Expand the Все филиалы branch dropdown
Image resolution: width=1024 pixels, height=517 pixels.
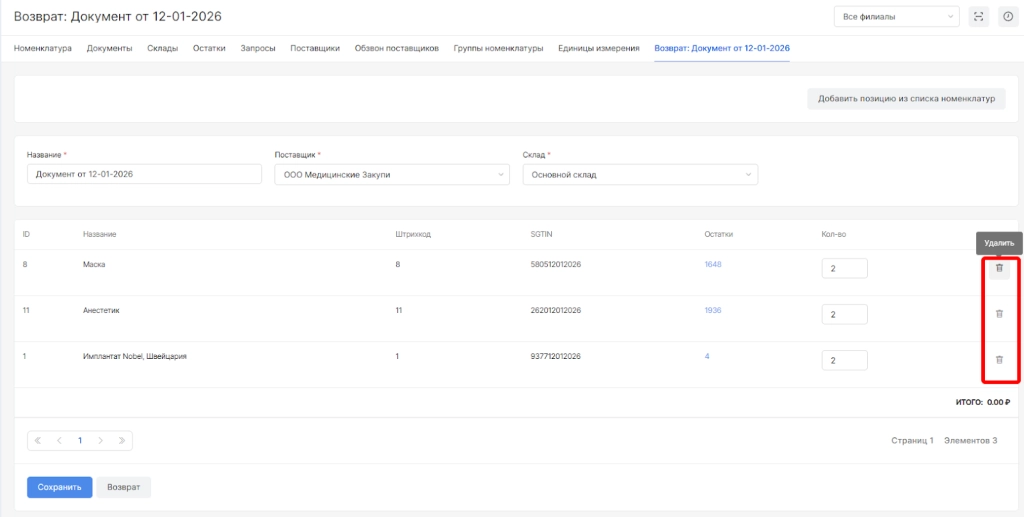(895, 17)
